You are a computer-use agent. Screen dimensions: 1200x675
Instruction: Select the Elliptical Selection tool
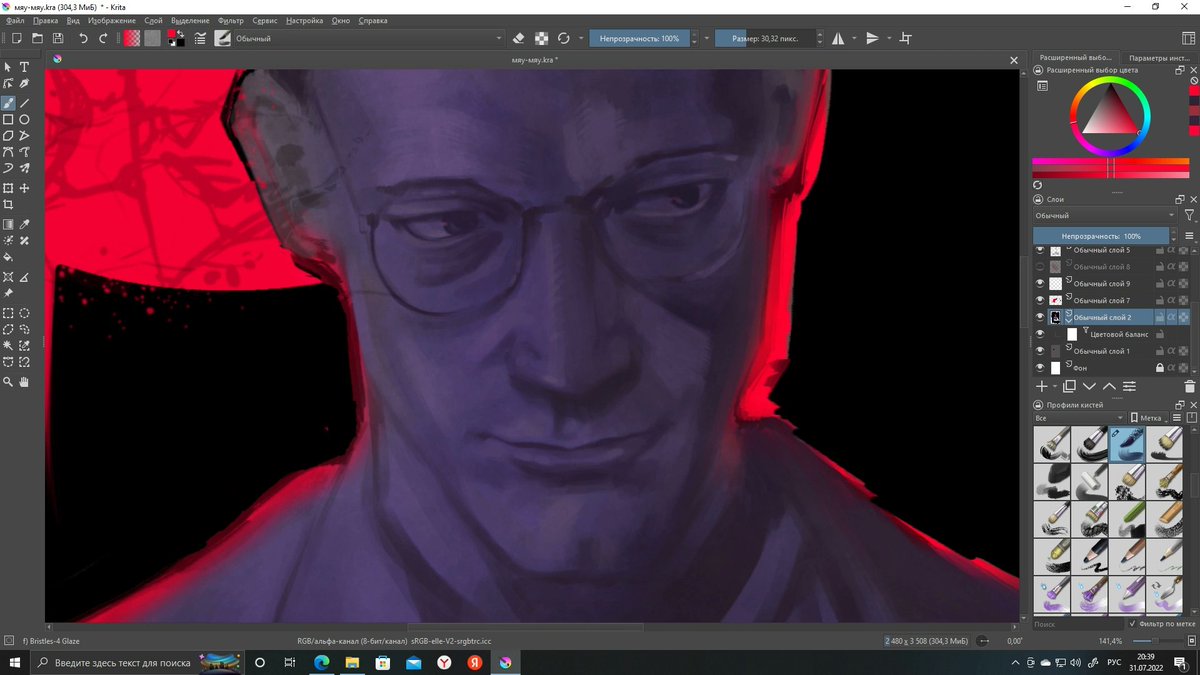click(x=24, y=312)
